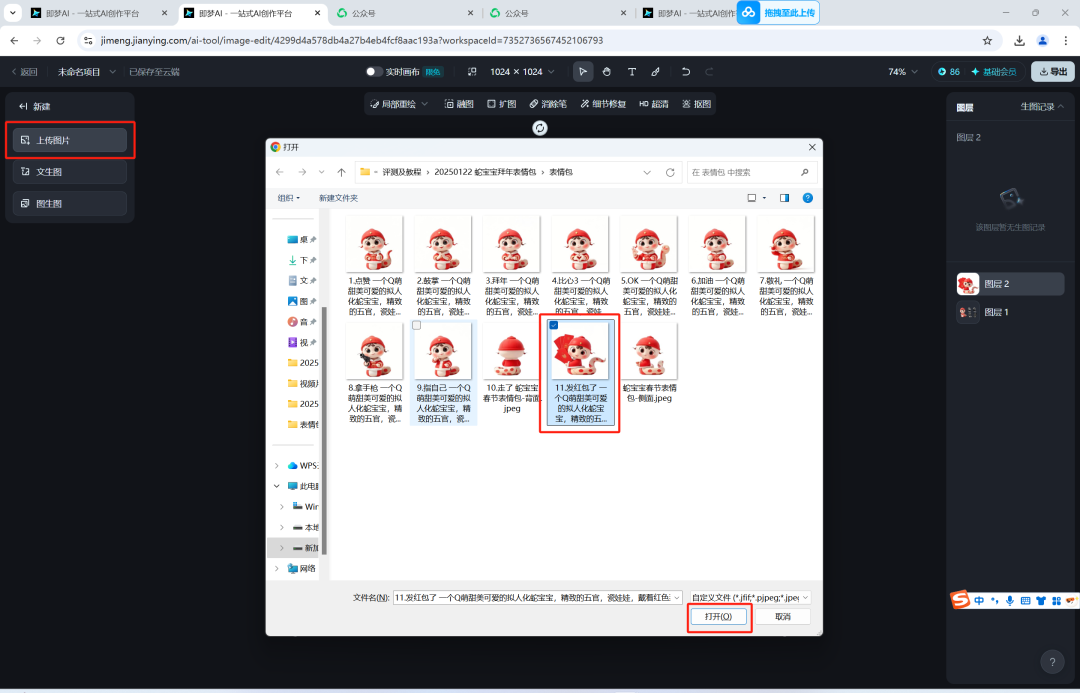The width and height of the screenshot is (1080, 693).
Task: Select the Text tool in top toolbar
Action: (632, 71)
